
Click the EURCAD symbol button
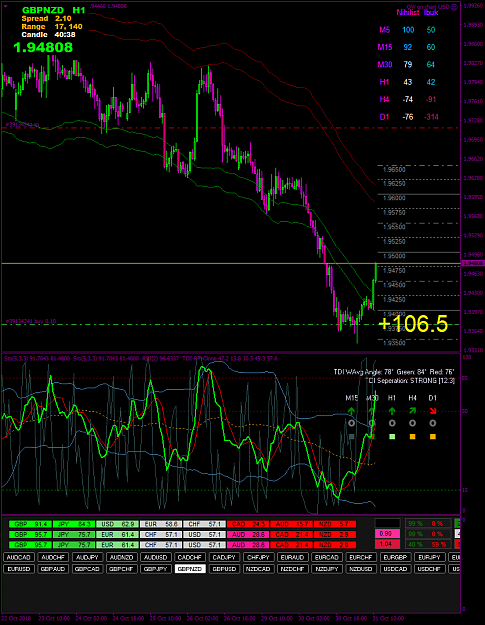click(327, 557)
